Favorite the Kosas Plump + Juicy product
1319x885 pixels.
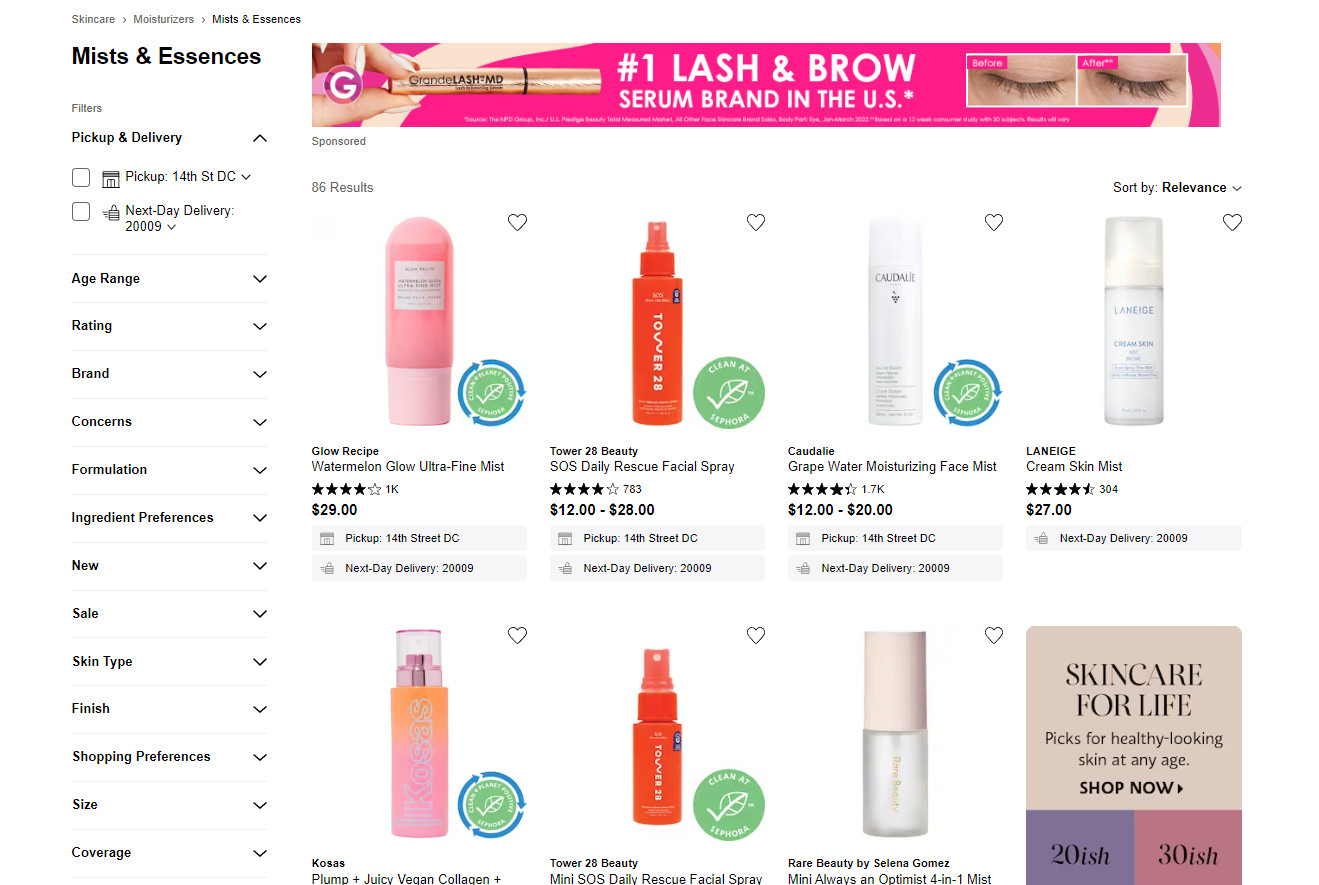(x=517, y=635)
